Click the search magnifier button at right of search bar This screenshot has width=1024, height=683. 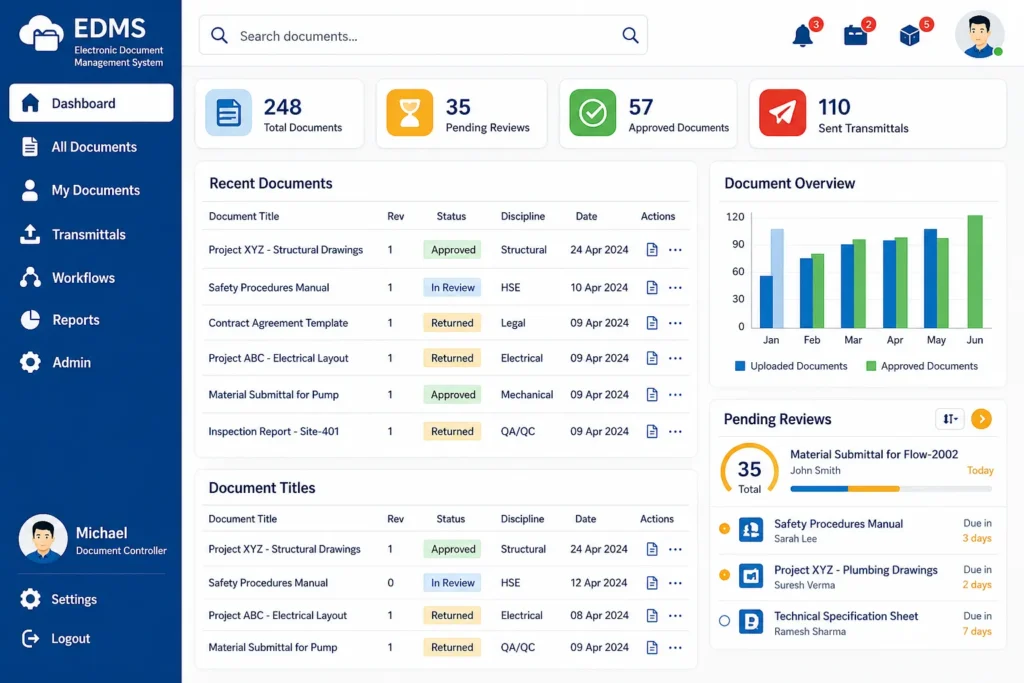click(630, 35)
